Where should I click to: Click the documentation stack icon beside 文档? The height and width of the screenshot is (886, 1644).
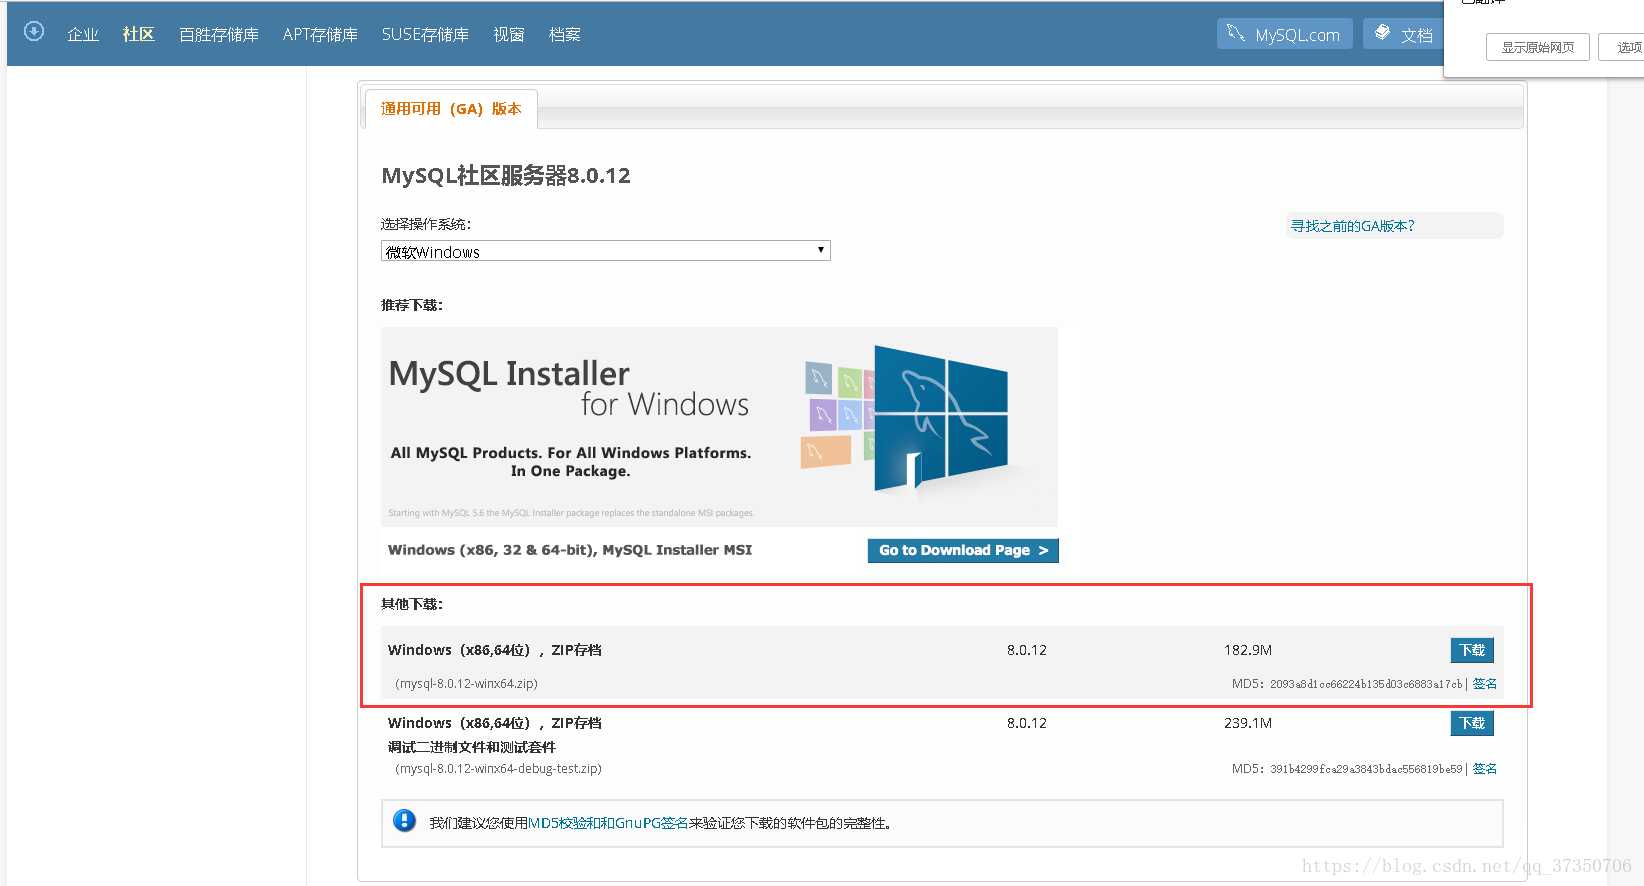[1382, 33]
